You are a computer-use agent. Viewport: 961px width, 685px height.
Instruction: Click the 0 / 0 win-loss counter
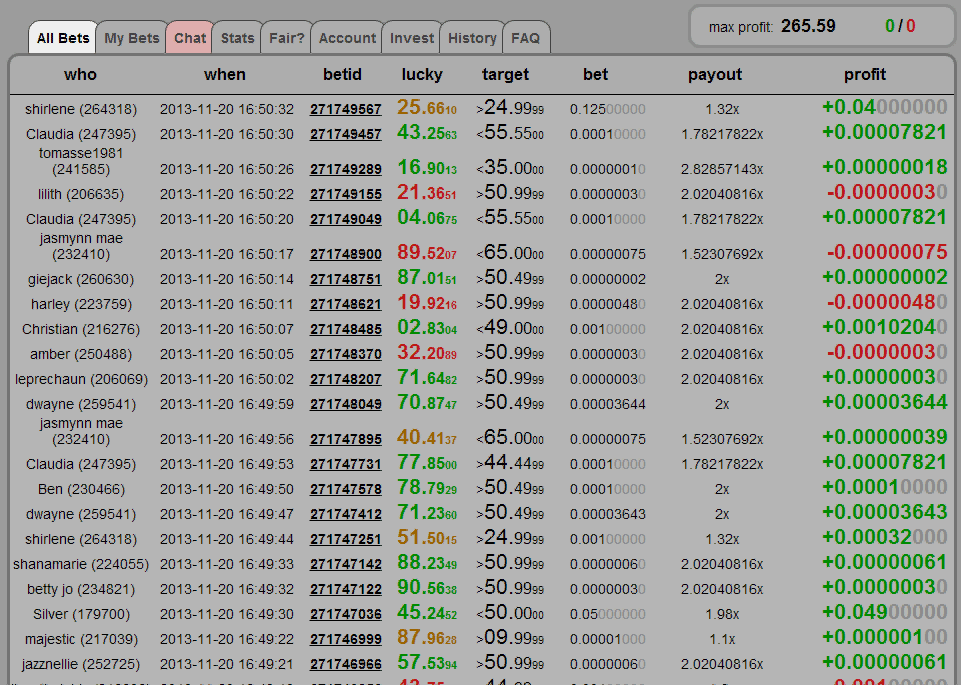pyautogui.click(x=900, y=26)
